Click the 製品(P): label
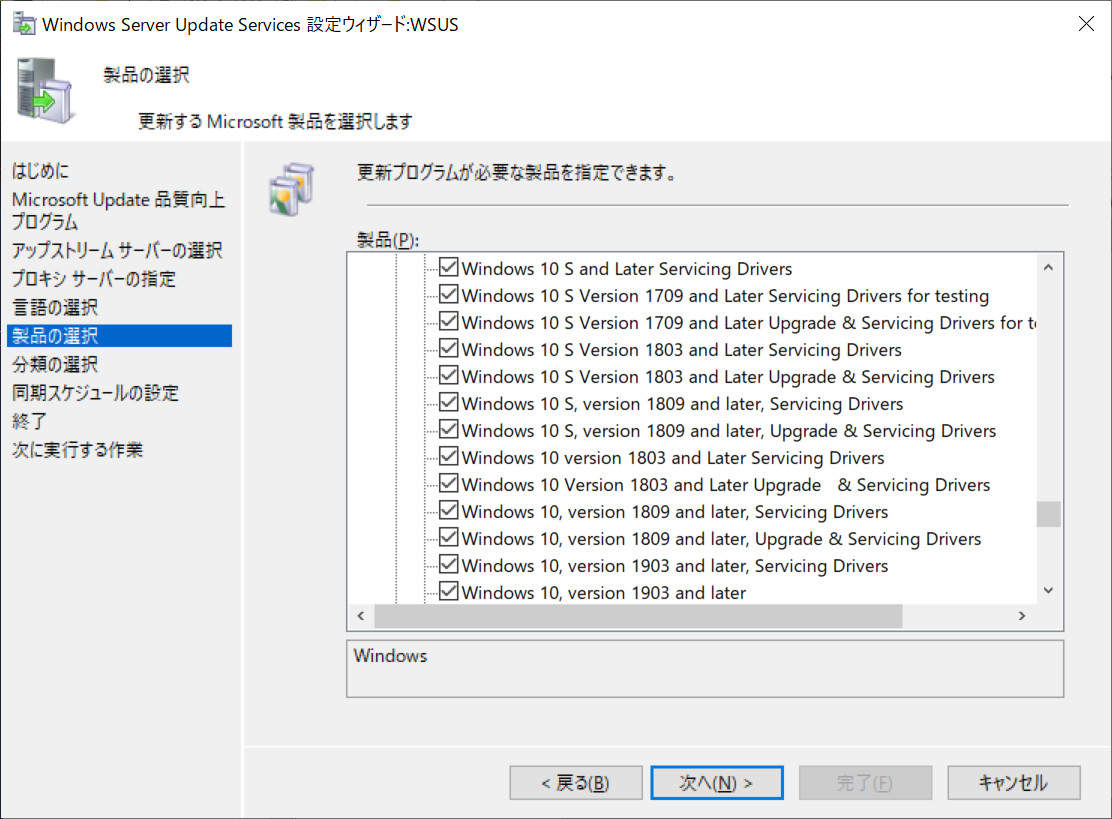The height and width of the screenshot is (819, 1112). coord(387,240)
